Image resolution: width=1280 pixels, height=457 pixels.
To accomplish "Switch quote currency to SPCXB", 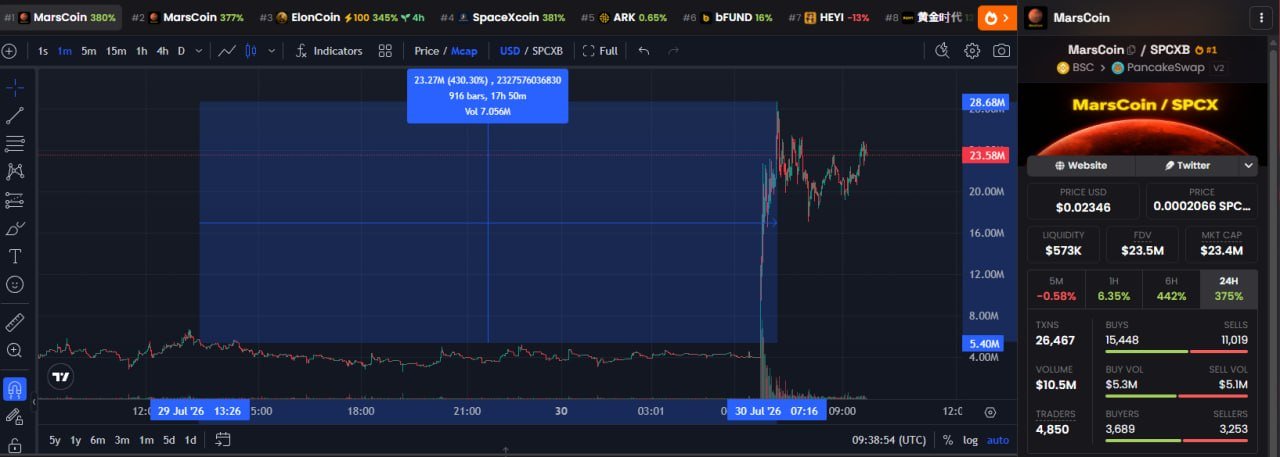I will 548,51.
